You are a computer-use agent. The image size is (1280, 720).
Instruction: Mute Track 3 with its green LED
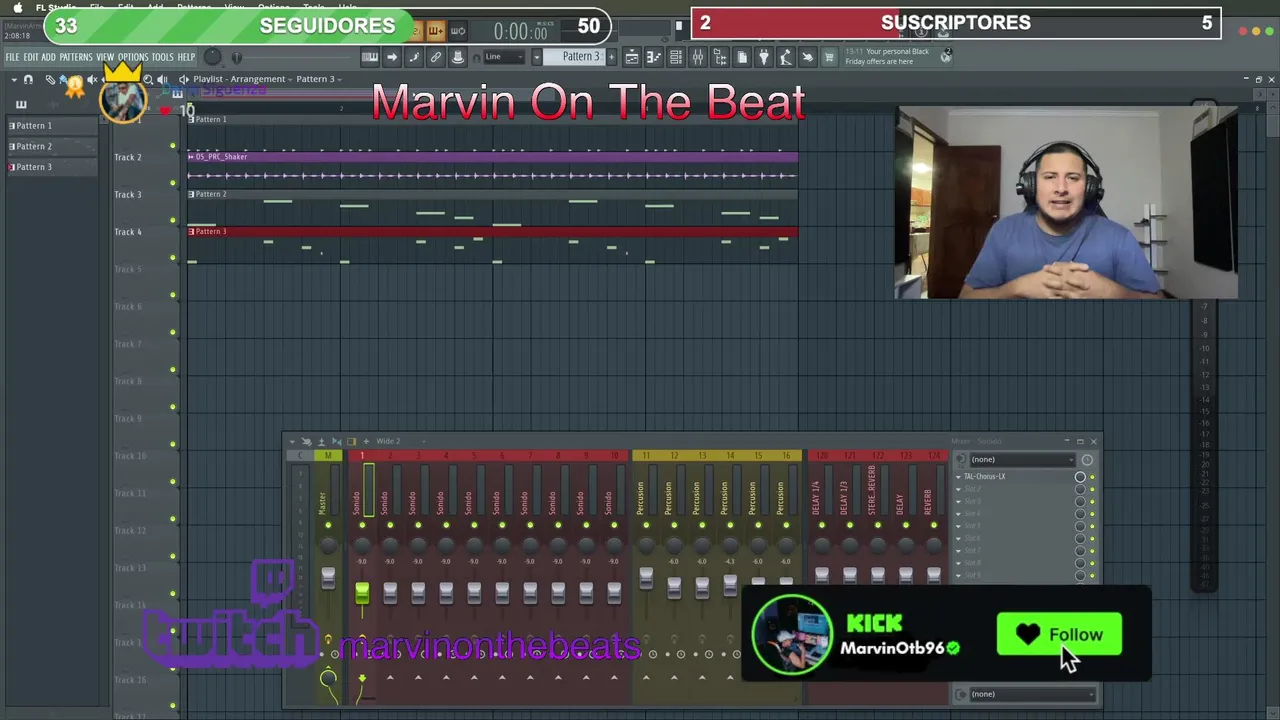[172, 220]
